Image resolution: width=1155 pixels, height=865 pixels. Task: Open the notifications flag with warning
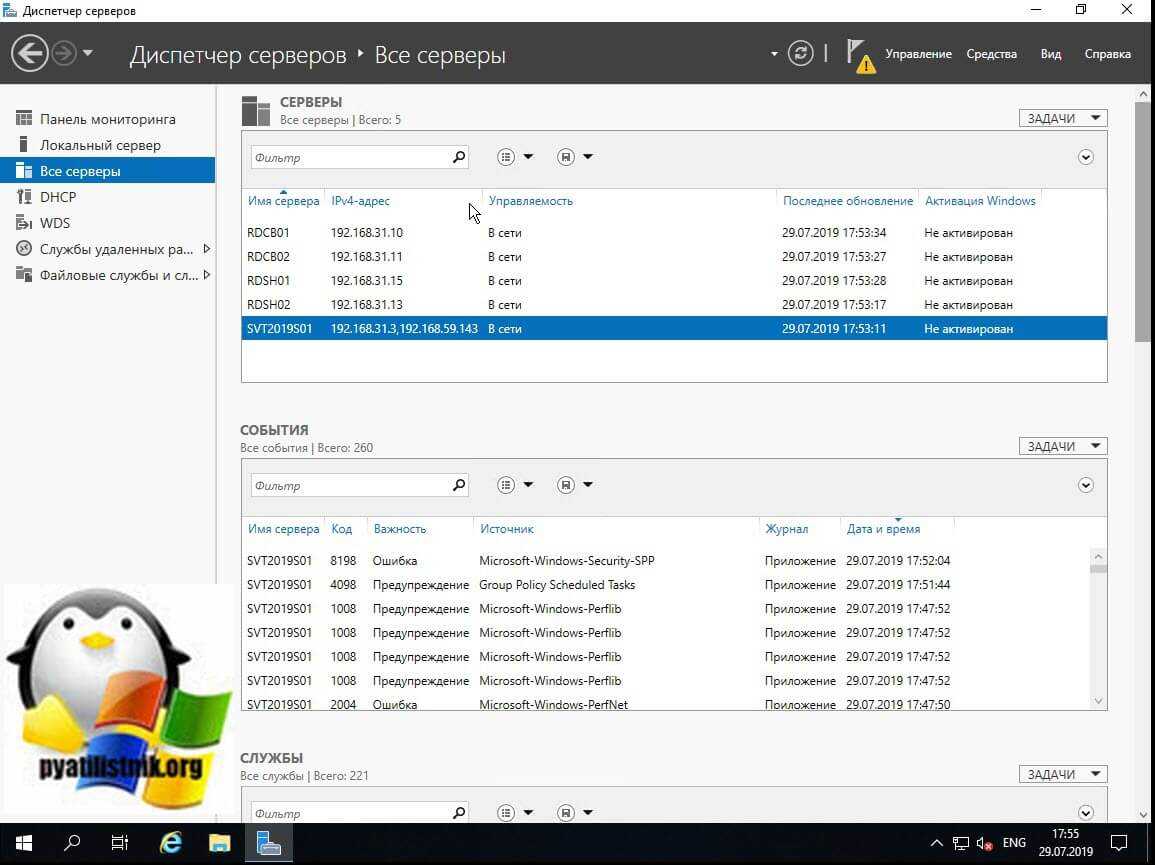coord(858,54)
